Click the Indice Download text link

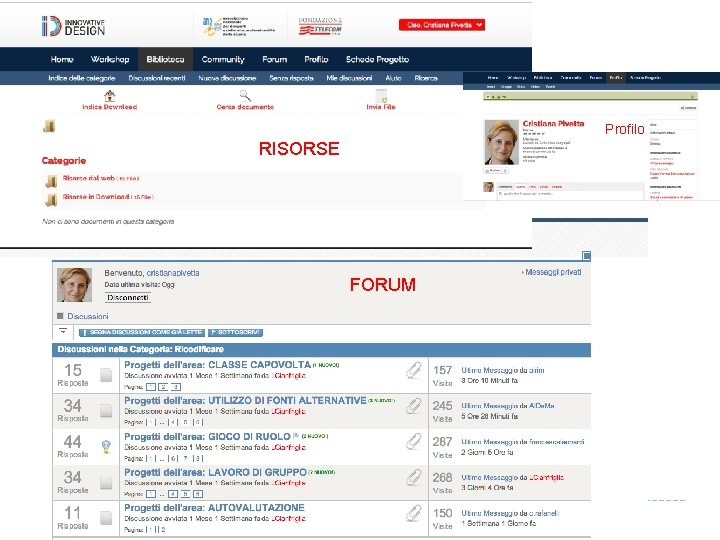tap(110, 107)
